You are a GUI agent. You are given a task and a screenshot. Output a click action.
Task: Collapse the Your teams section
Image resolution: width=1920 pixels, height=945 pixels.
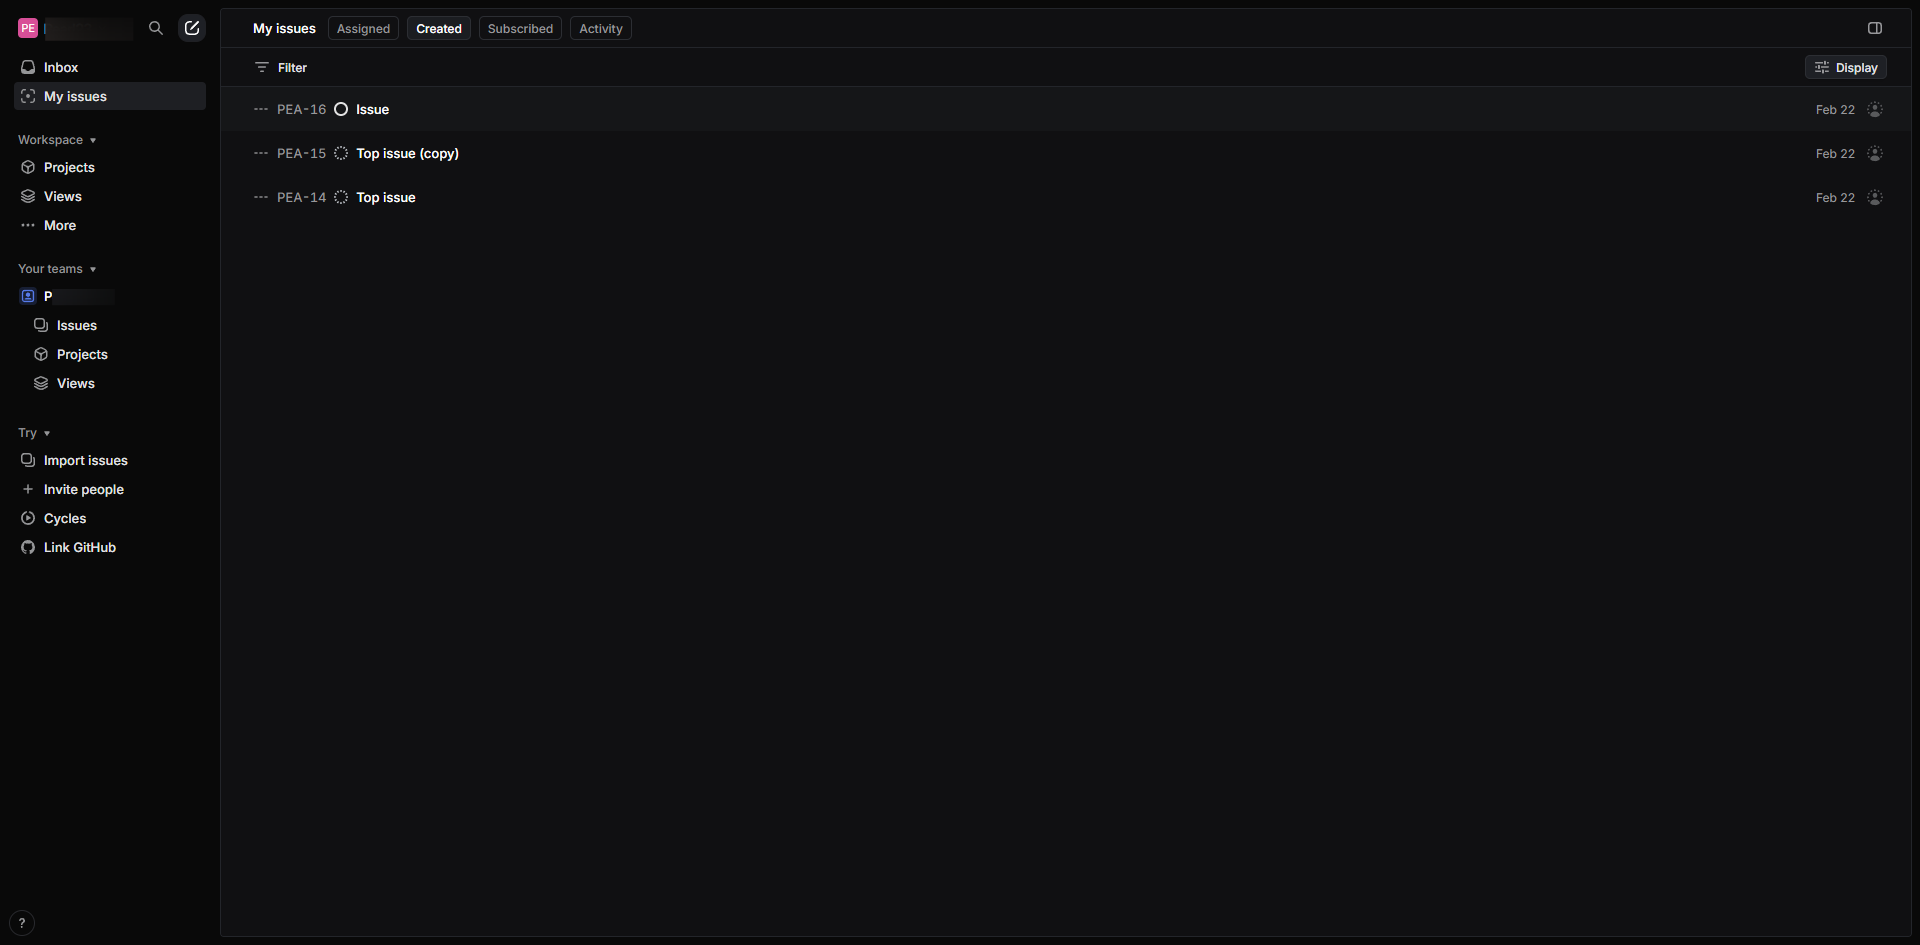tap(57, 269)
